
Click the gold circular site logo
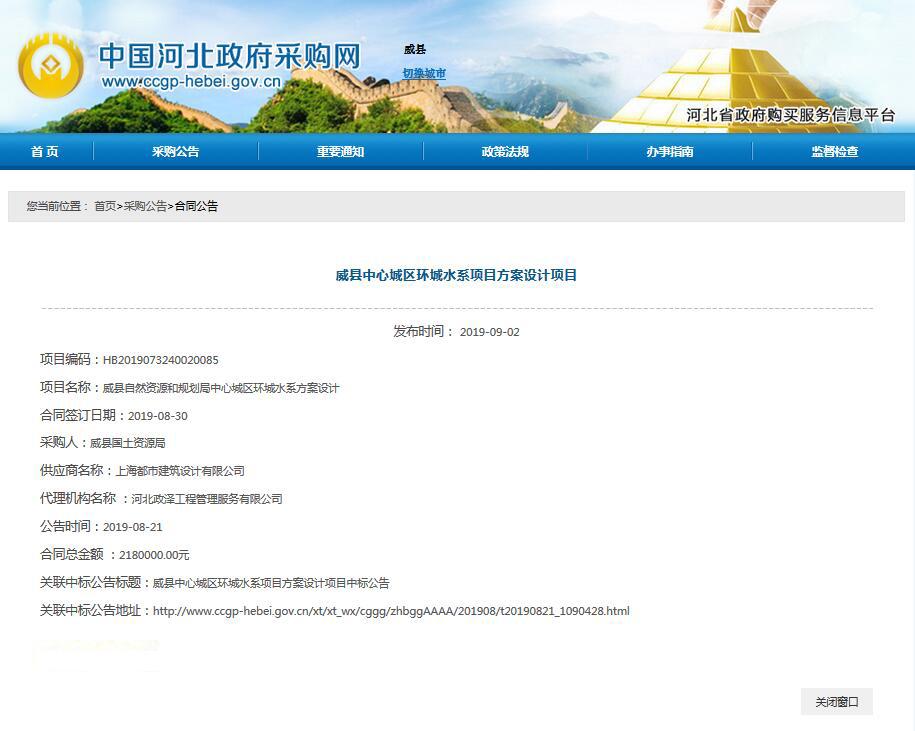(x=50, y=66)
